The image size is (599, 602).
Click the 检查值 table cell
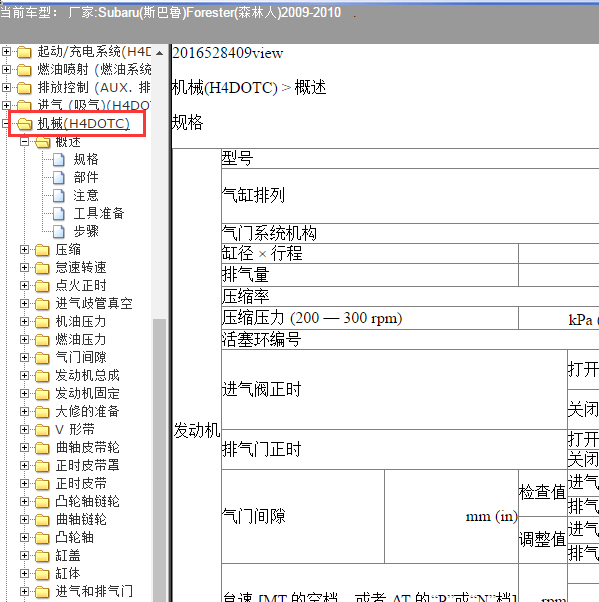coord(543,493)
